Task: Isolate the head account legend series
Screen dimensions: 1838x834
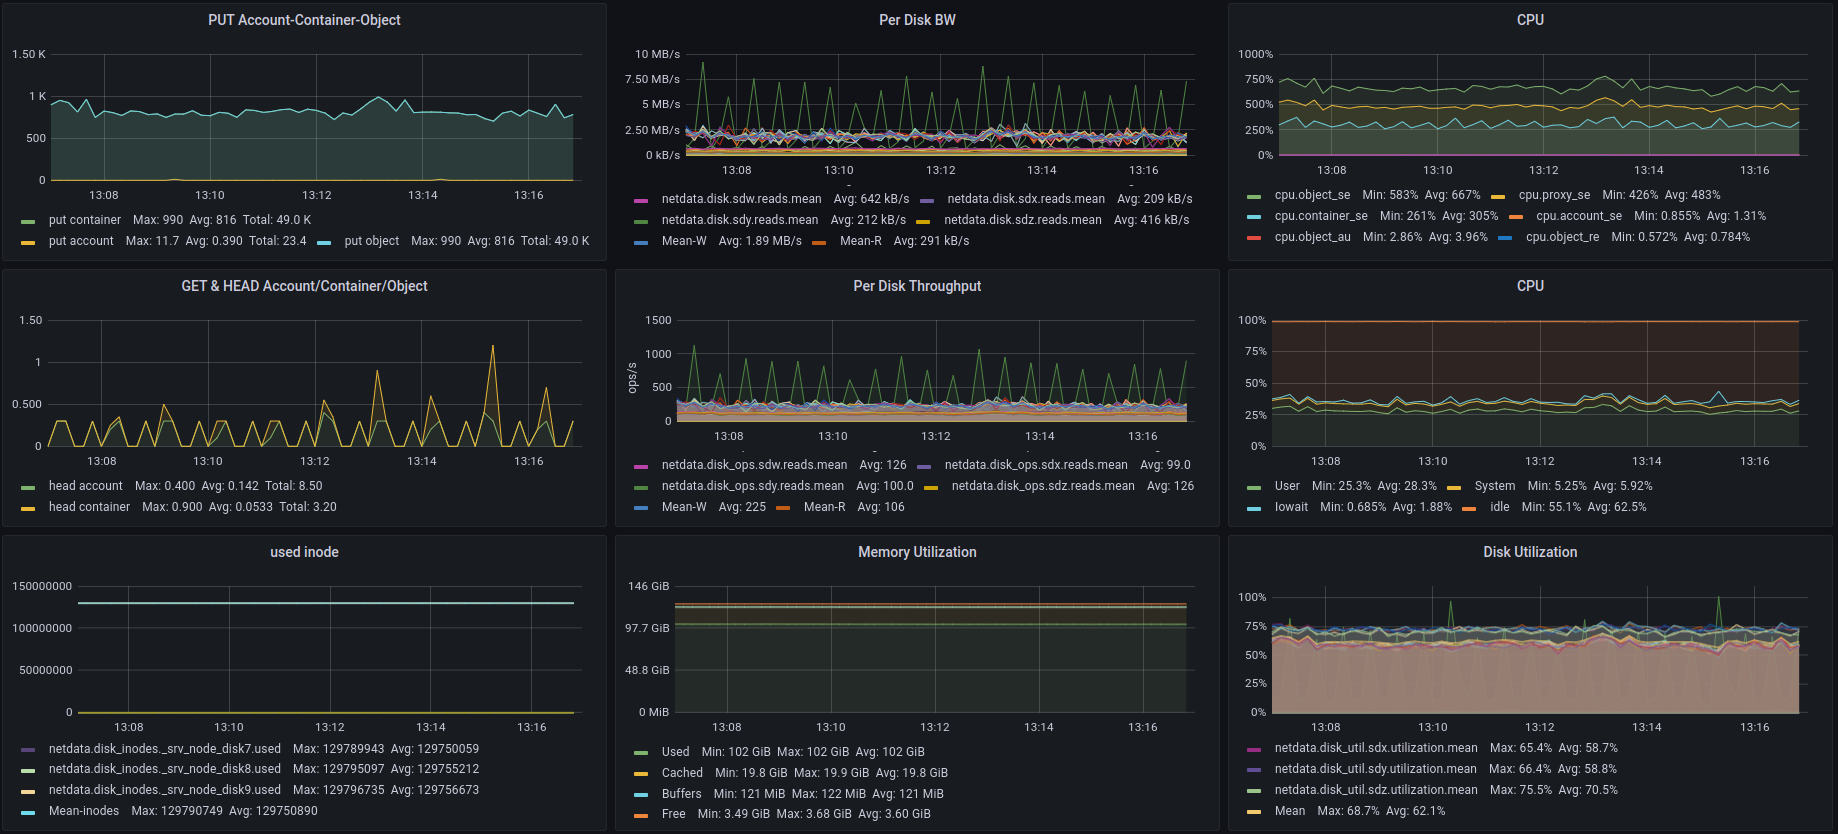Action: pyautogui.click(x=86, y=486)
